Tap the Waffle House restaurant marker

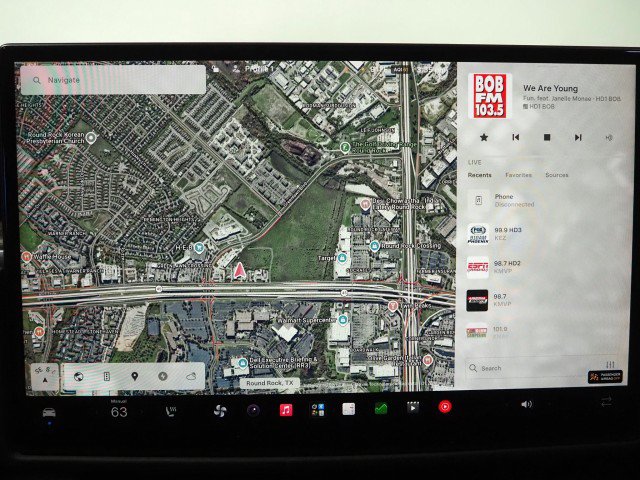27,257
